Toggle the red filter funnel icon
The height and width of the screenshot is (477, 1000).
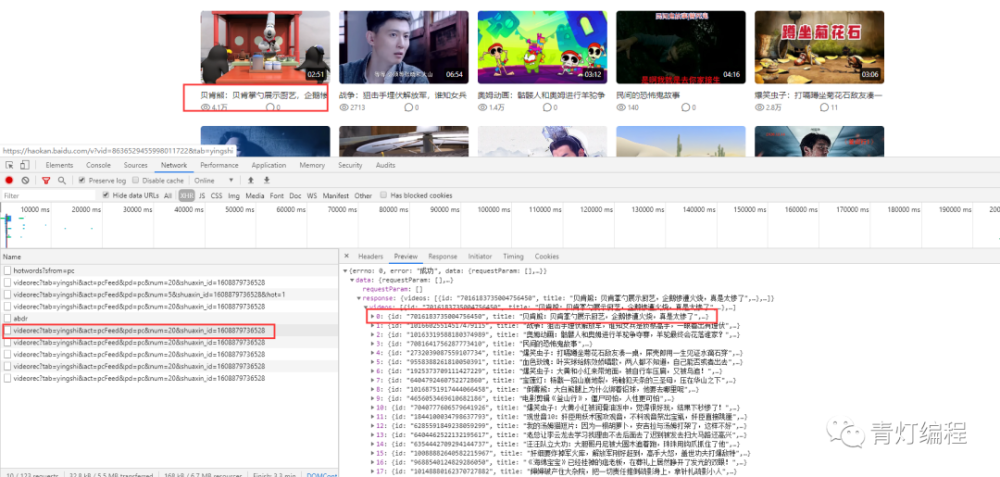(44, 180)
